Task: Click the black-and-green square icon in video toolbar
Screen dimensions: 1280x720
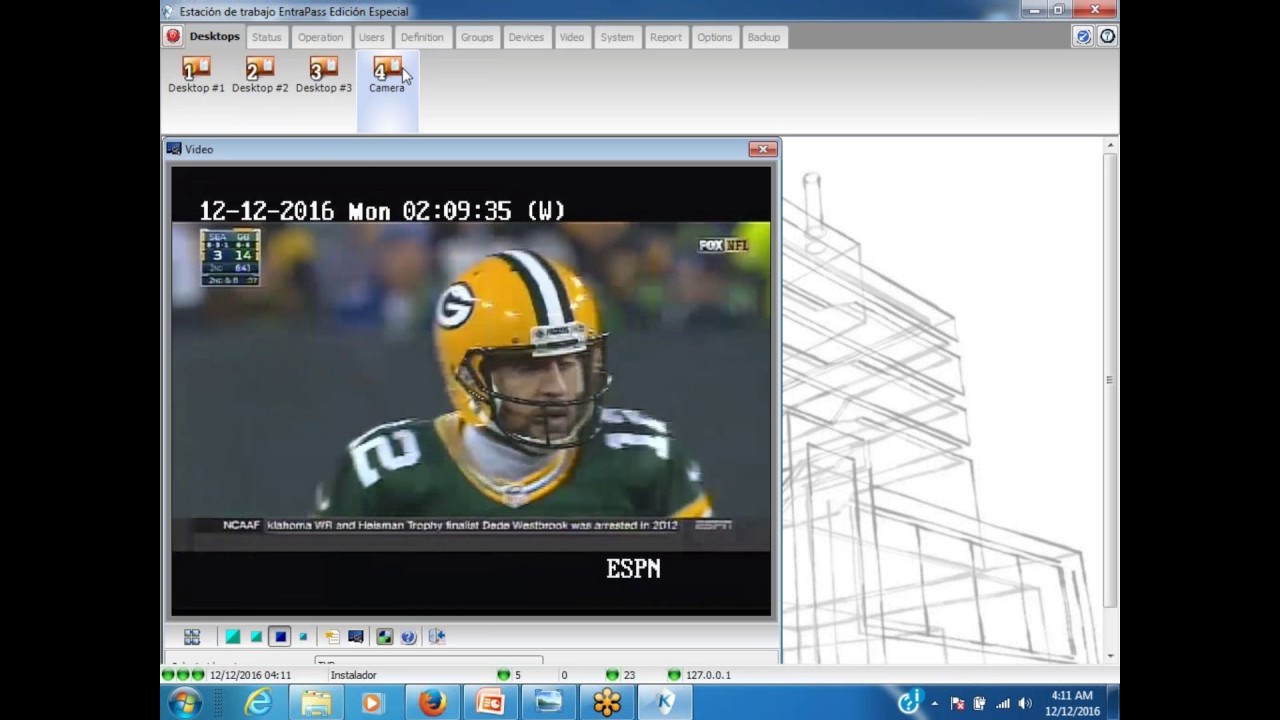Action: (x=384, y=636)
